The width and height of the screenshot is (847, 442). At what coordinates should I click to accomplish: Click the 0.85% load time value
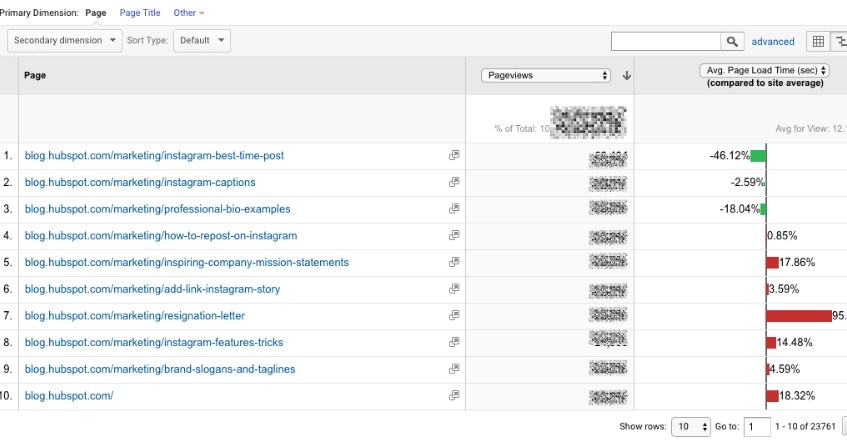(783, 236)
